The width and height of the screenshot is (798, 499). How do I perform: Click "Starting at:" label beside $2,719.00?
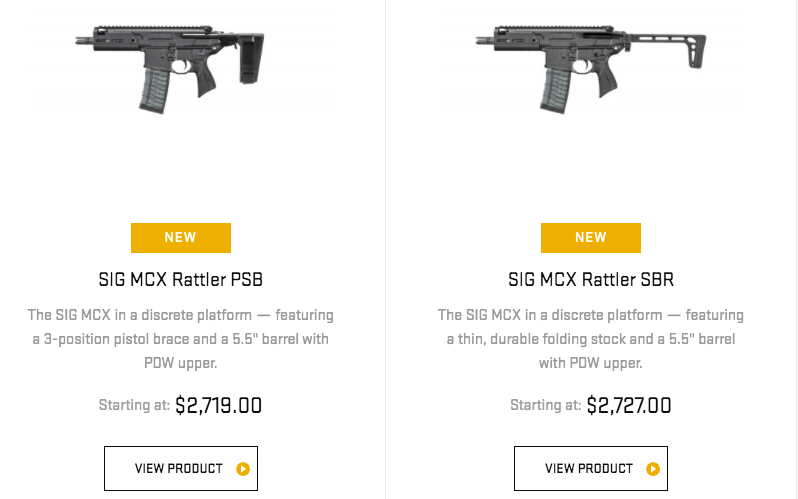coord(134,406)
